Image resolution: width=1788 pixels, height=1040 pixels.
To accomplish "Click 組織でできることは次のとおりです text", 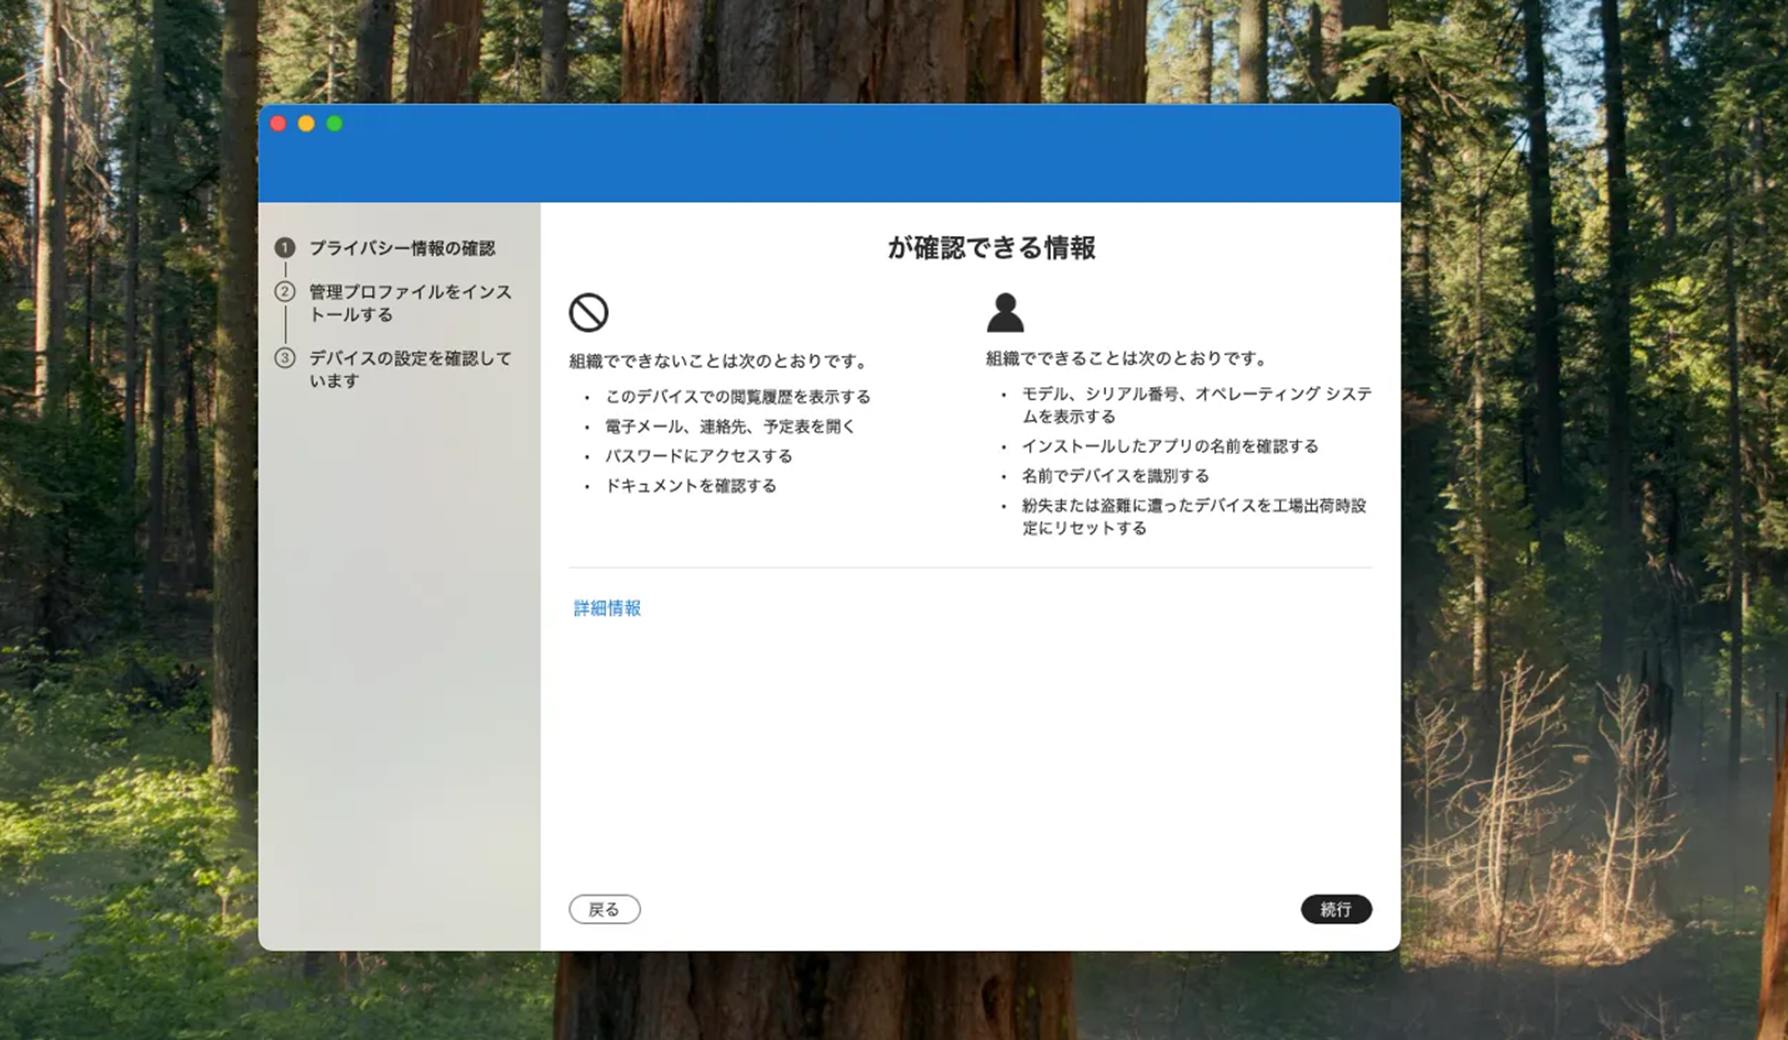I will 1128,358.
